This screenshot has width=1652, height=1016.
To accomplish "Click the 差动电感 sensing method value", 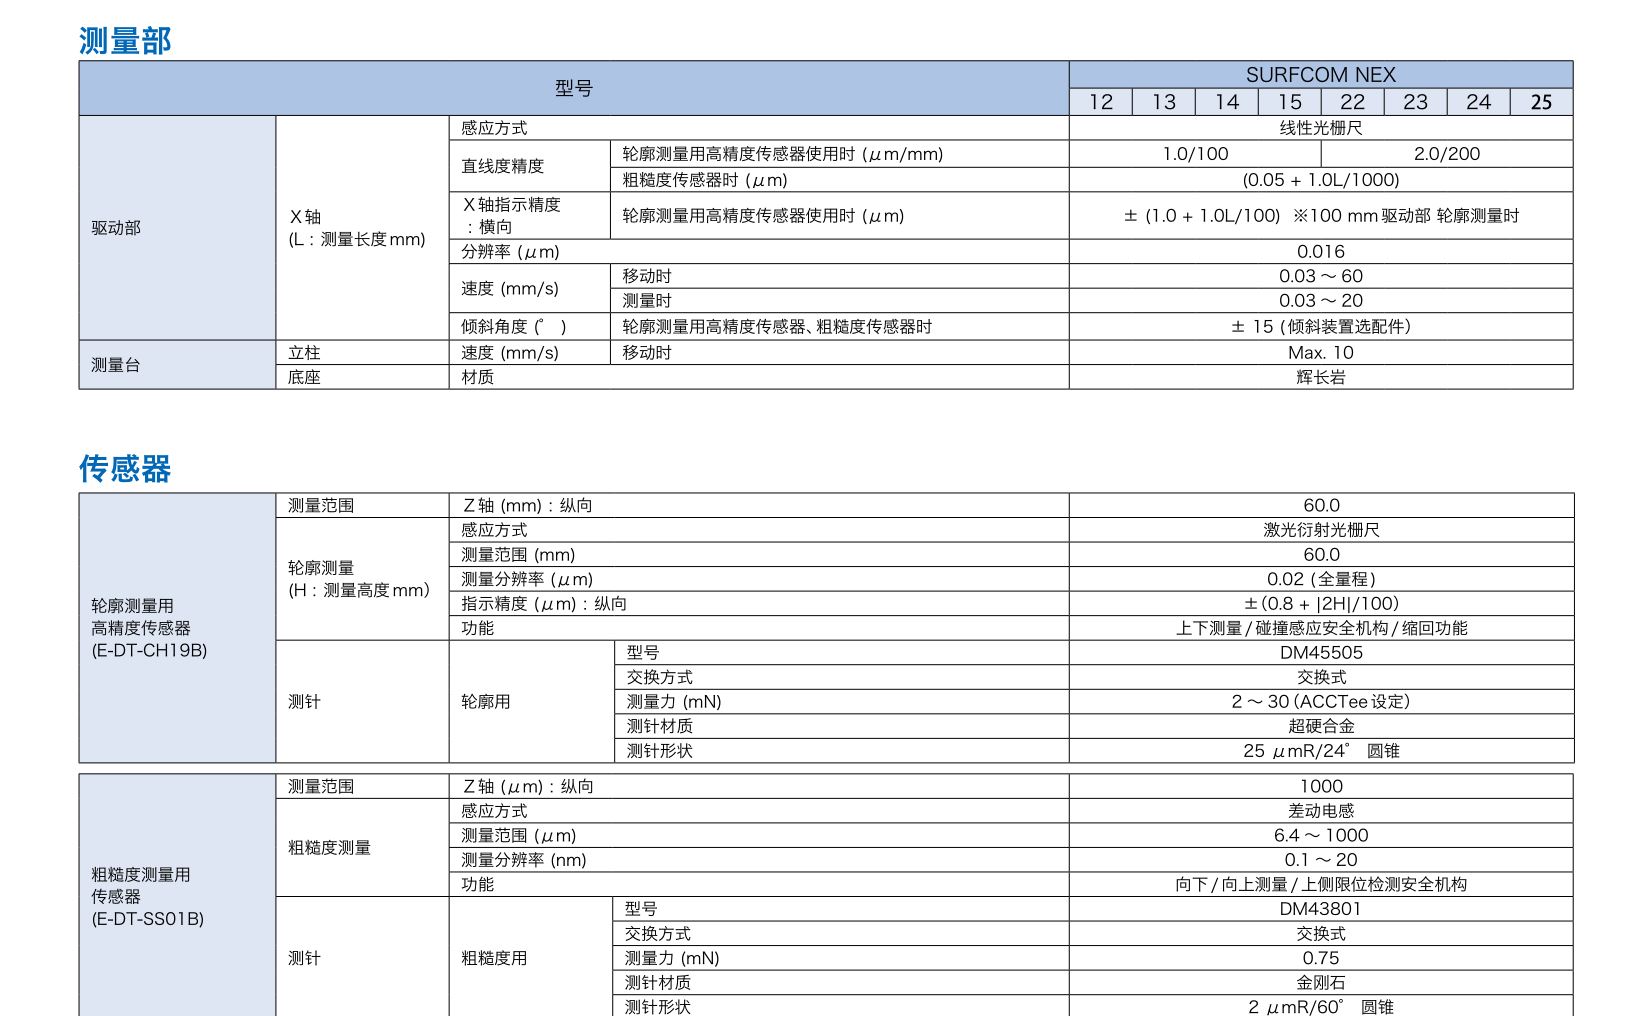I will (x=1321, y=811).
